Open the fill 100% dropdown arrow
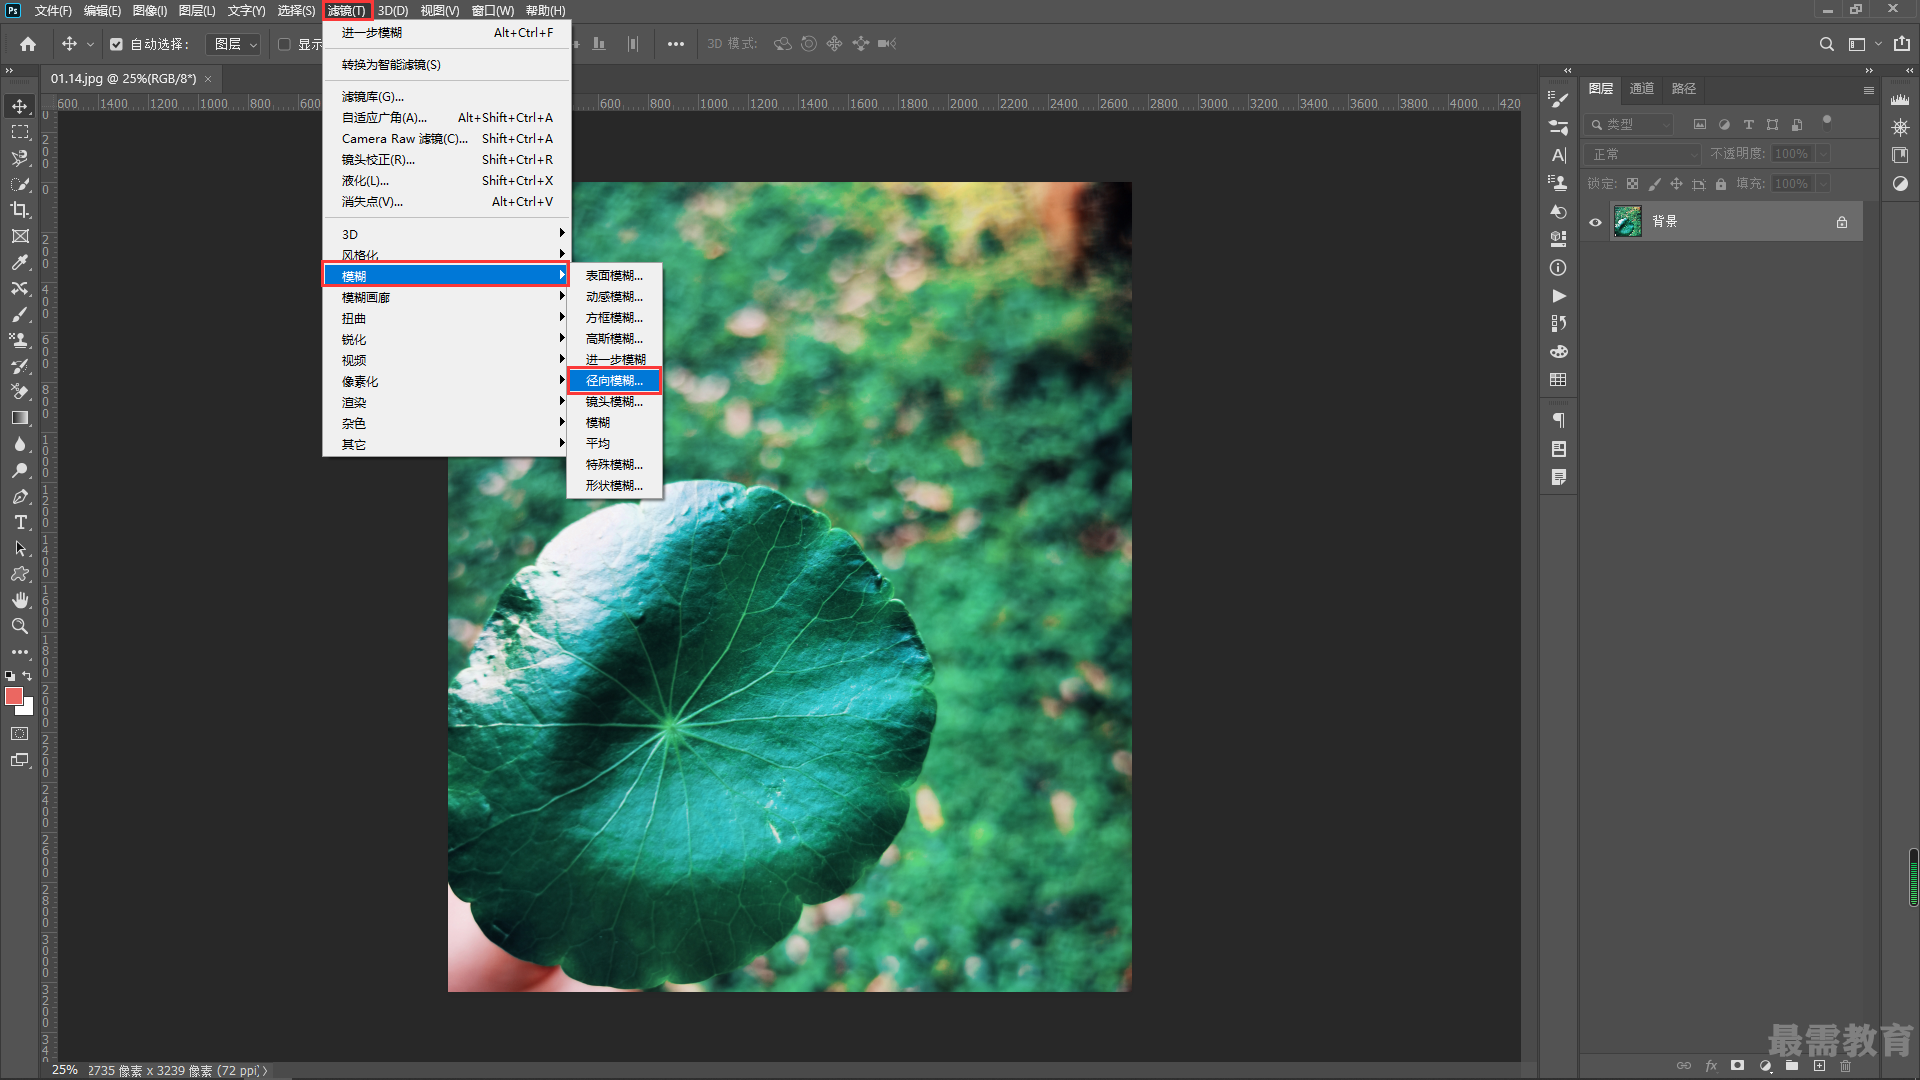Image resolution: width=1920 pixels, height=1080 pixels. click(x=1824, y=184)
